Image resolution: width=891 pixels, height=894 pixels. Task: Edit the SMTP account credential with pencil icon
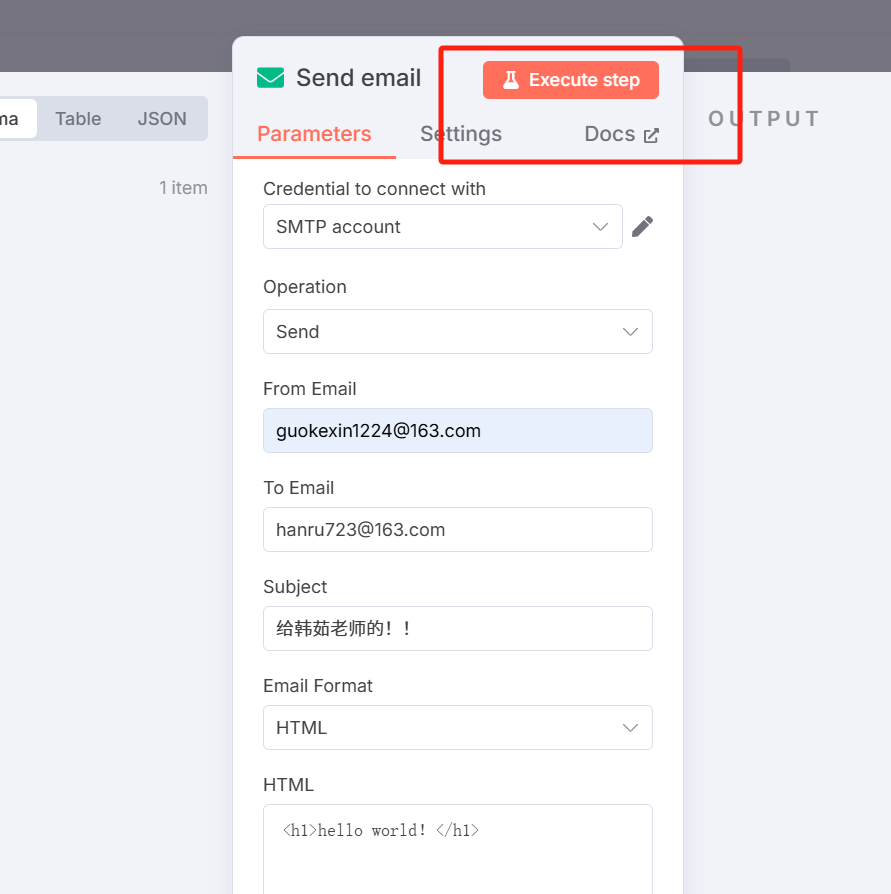(642, 226)
